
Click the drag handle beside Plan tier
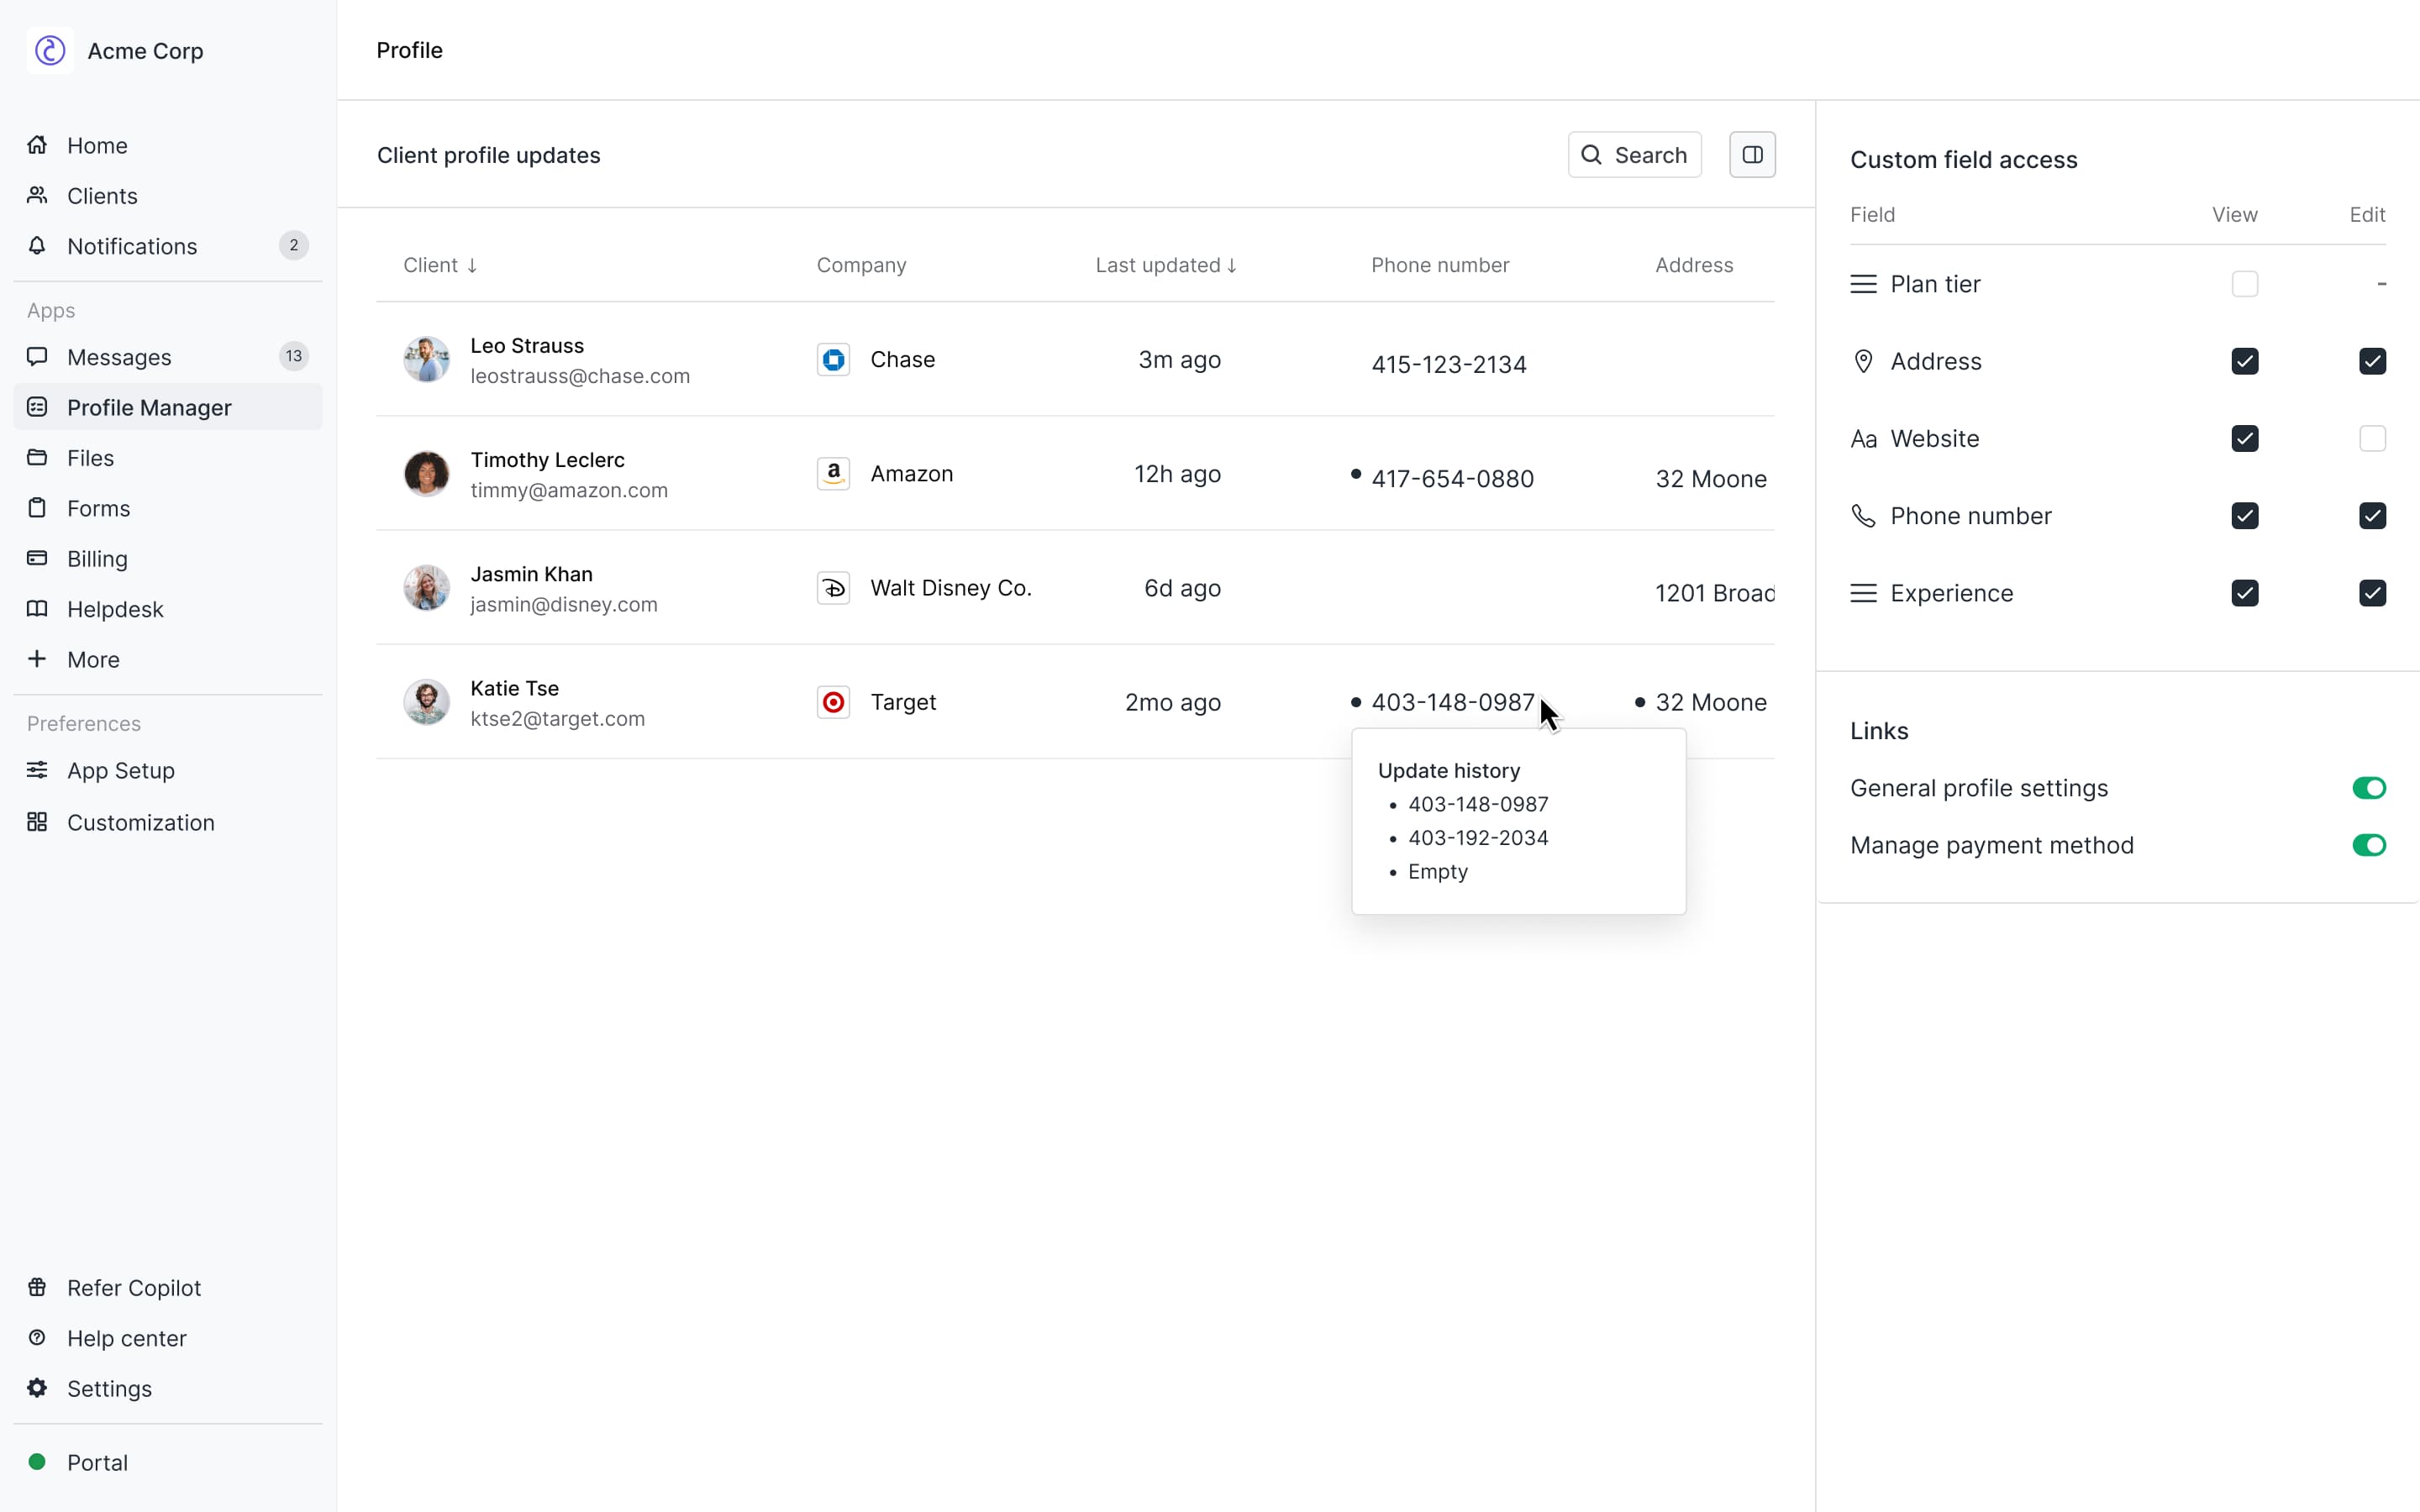click(1863, 284)
